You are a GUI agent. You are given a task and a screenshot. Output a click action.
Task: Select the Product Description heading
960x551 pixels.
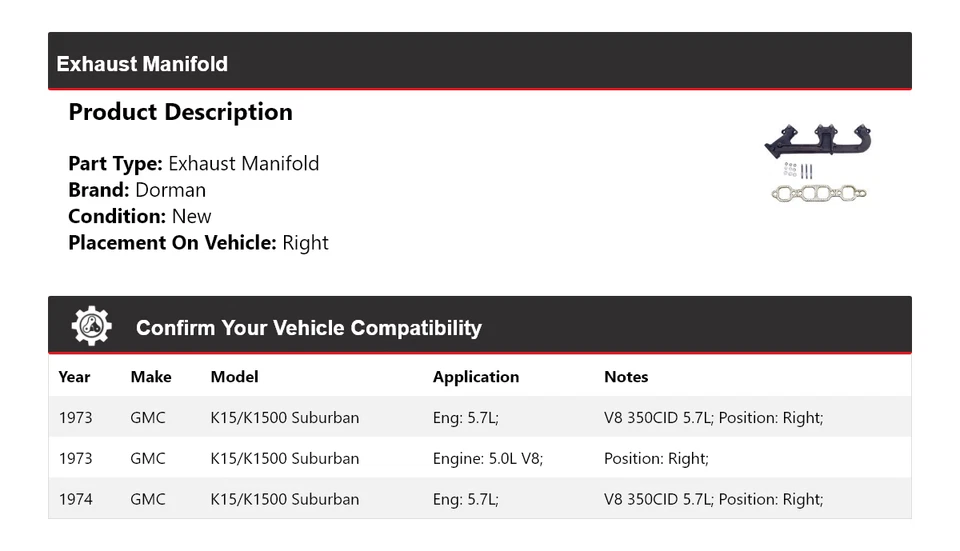pyautogui.click(x=180, y=112)
